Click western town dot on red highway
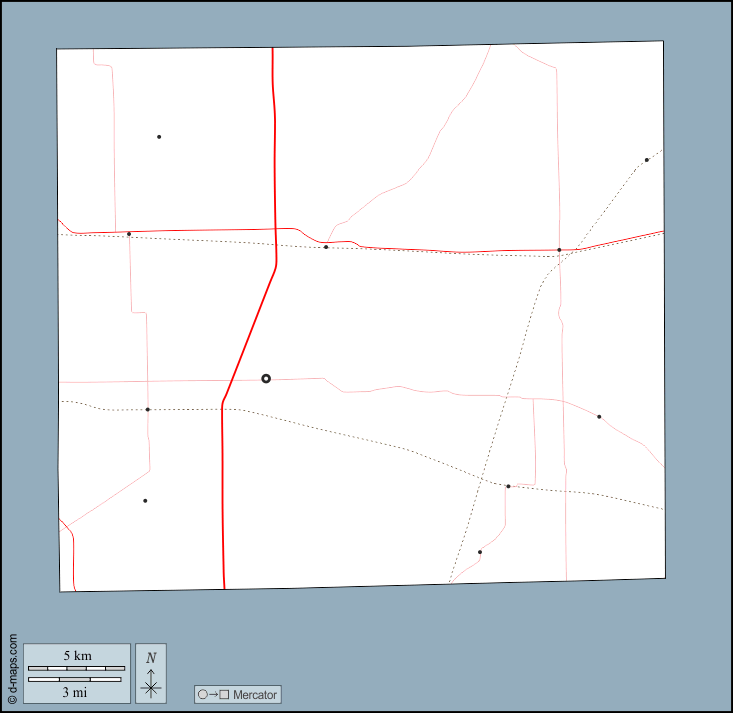Screen dimensions: 733x713 point(129,234)
